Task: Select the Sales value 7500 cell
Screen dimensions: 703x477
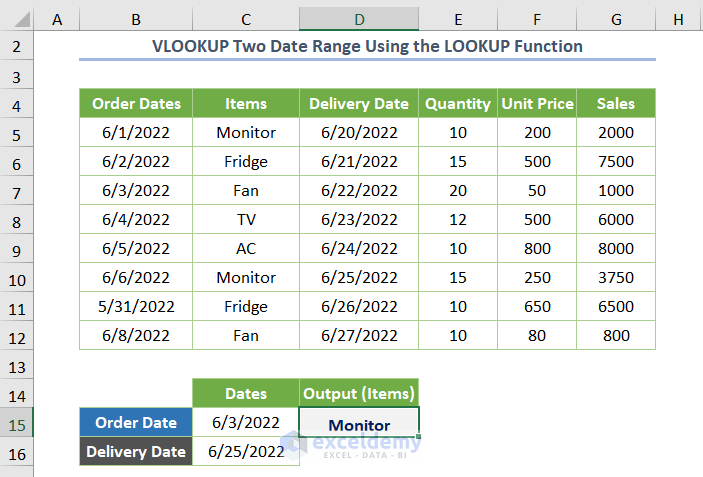Action: tap(616, 161)
